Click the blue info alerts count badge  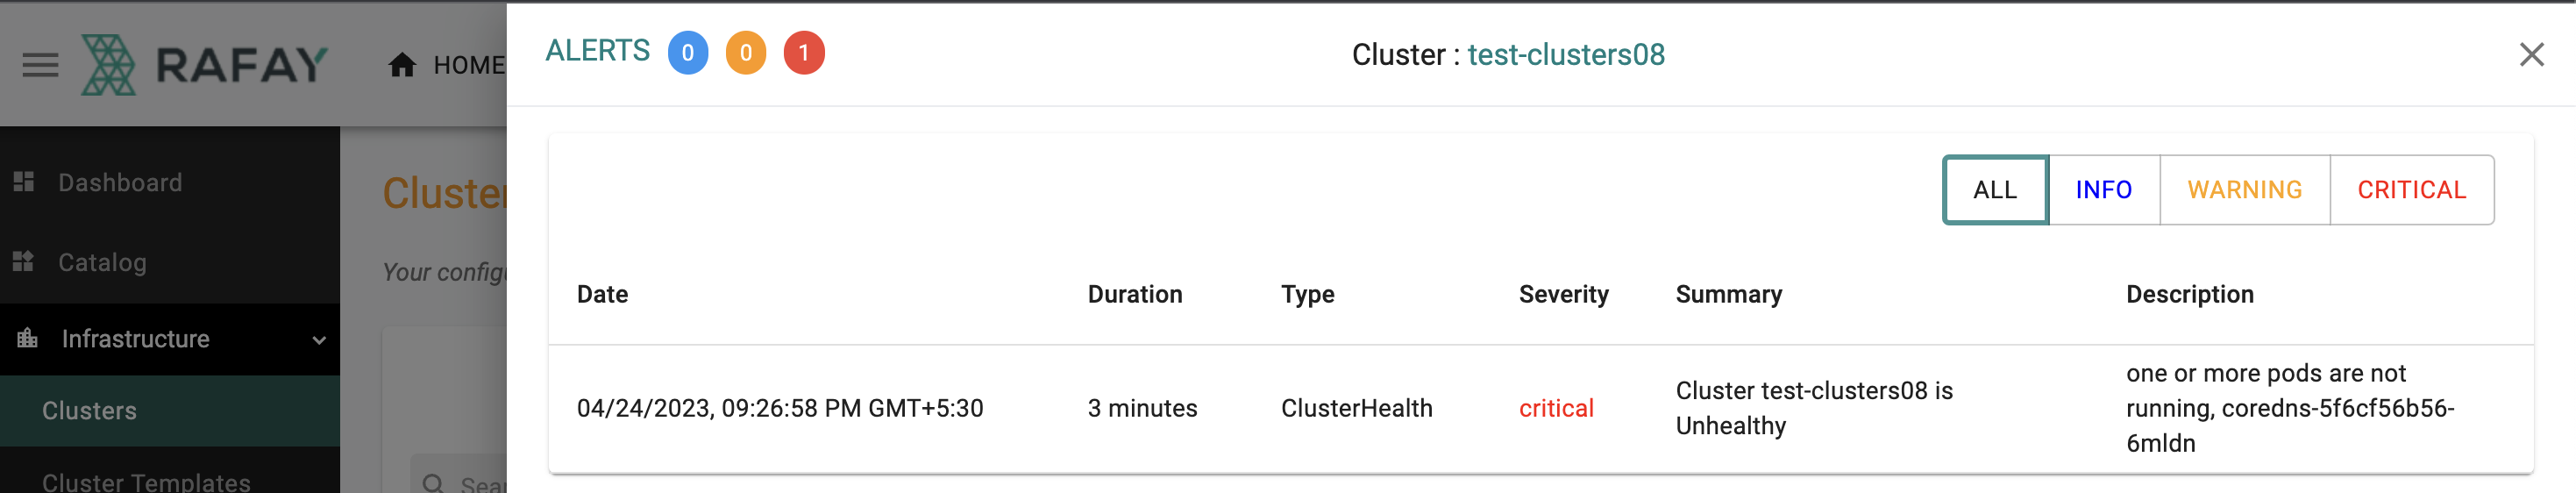(688, 53)
